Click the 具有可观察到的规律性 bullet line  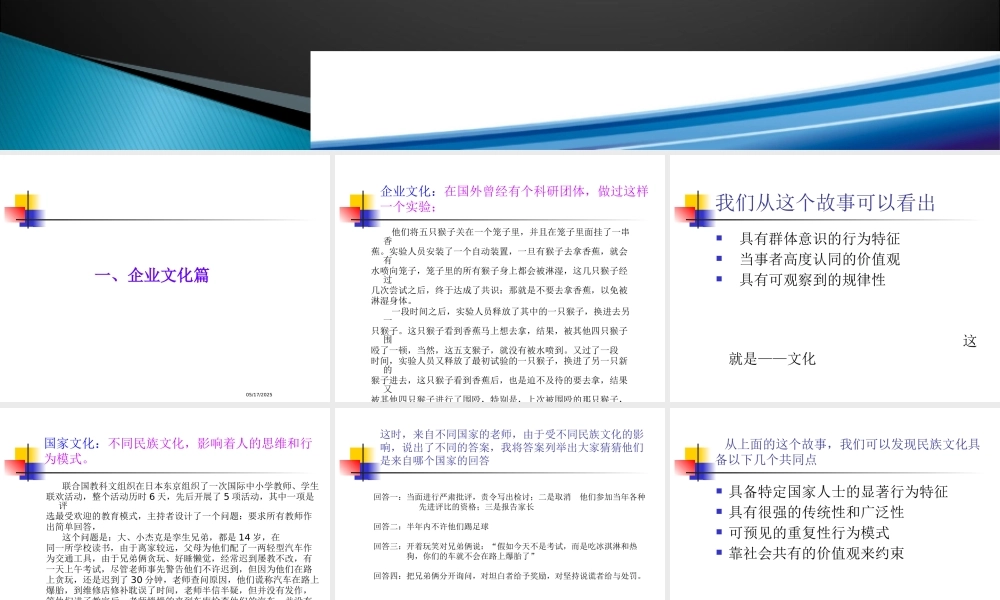812,279
